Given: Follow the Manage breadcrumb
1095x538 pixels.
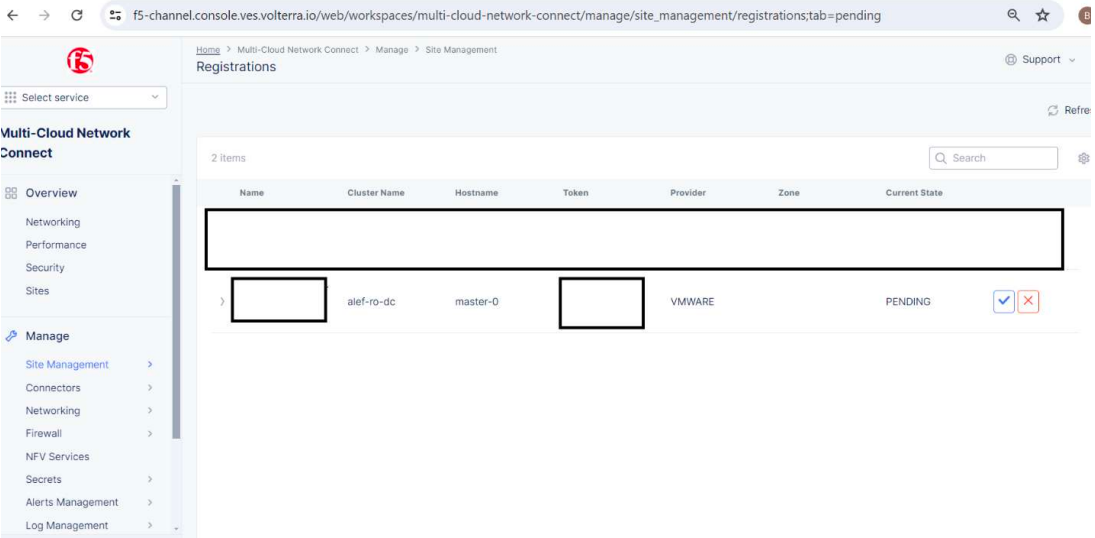Looking at the screenshot, I should click(392, 50).
